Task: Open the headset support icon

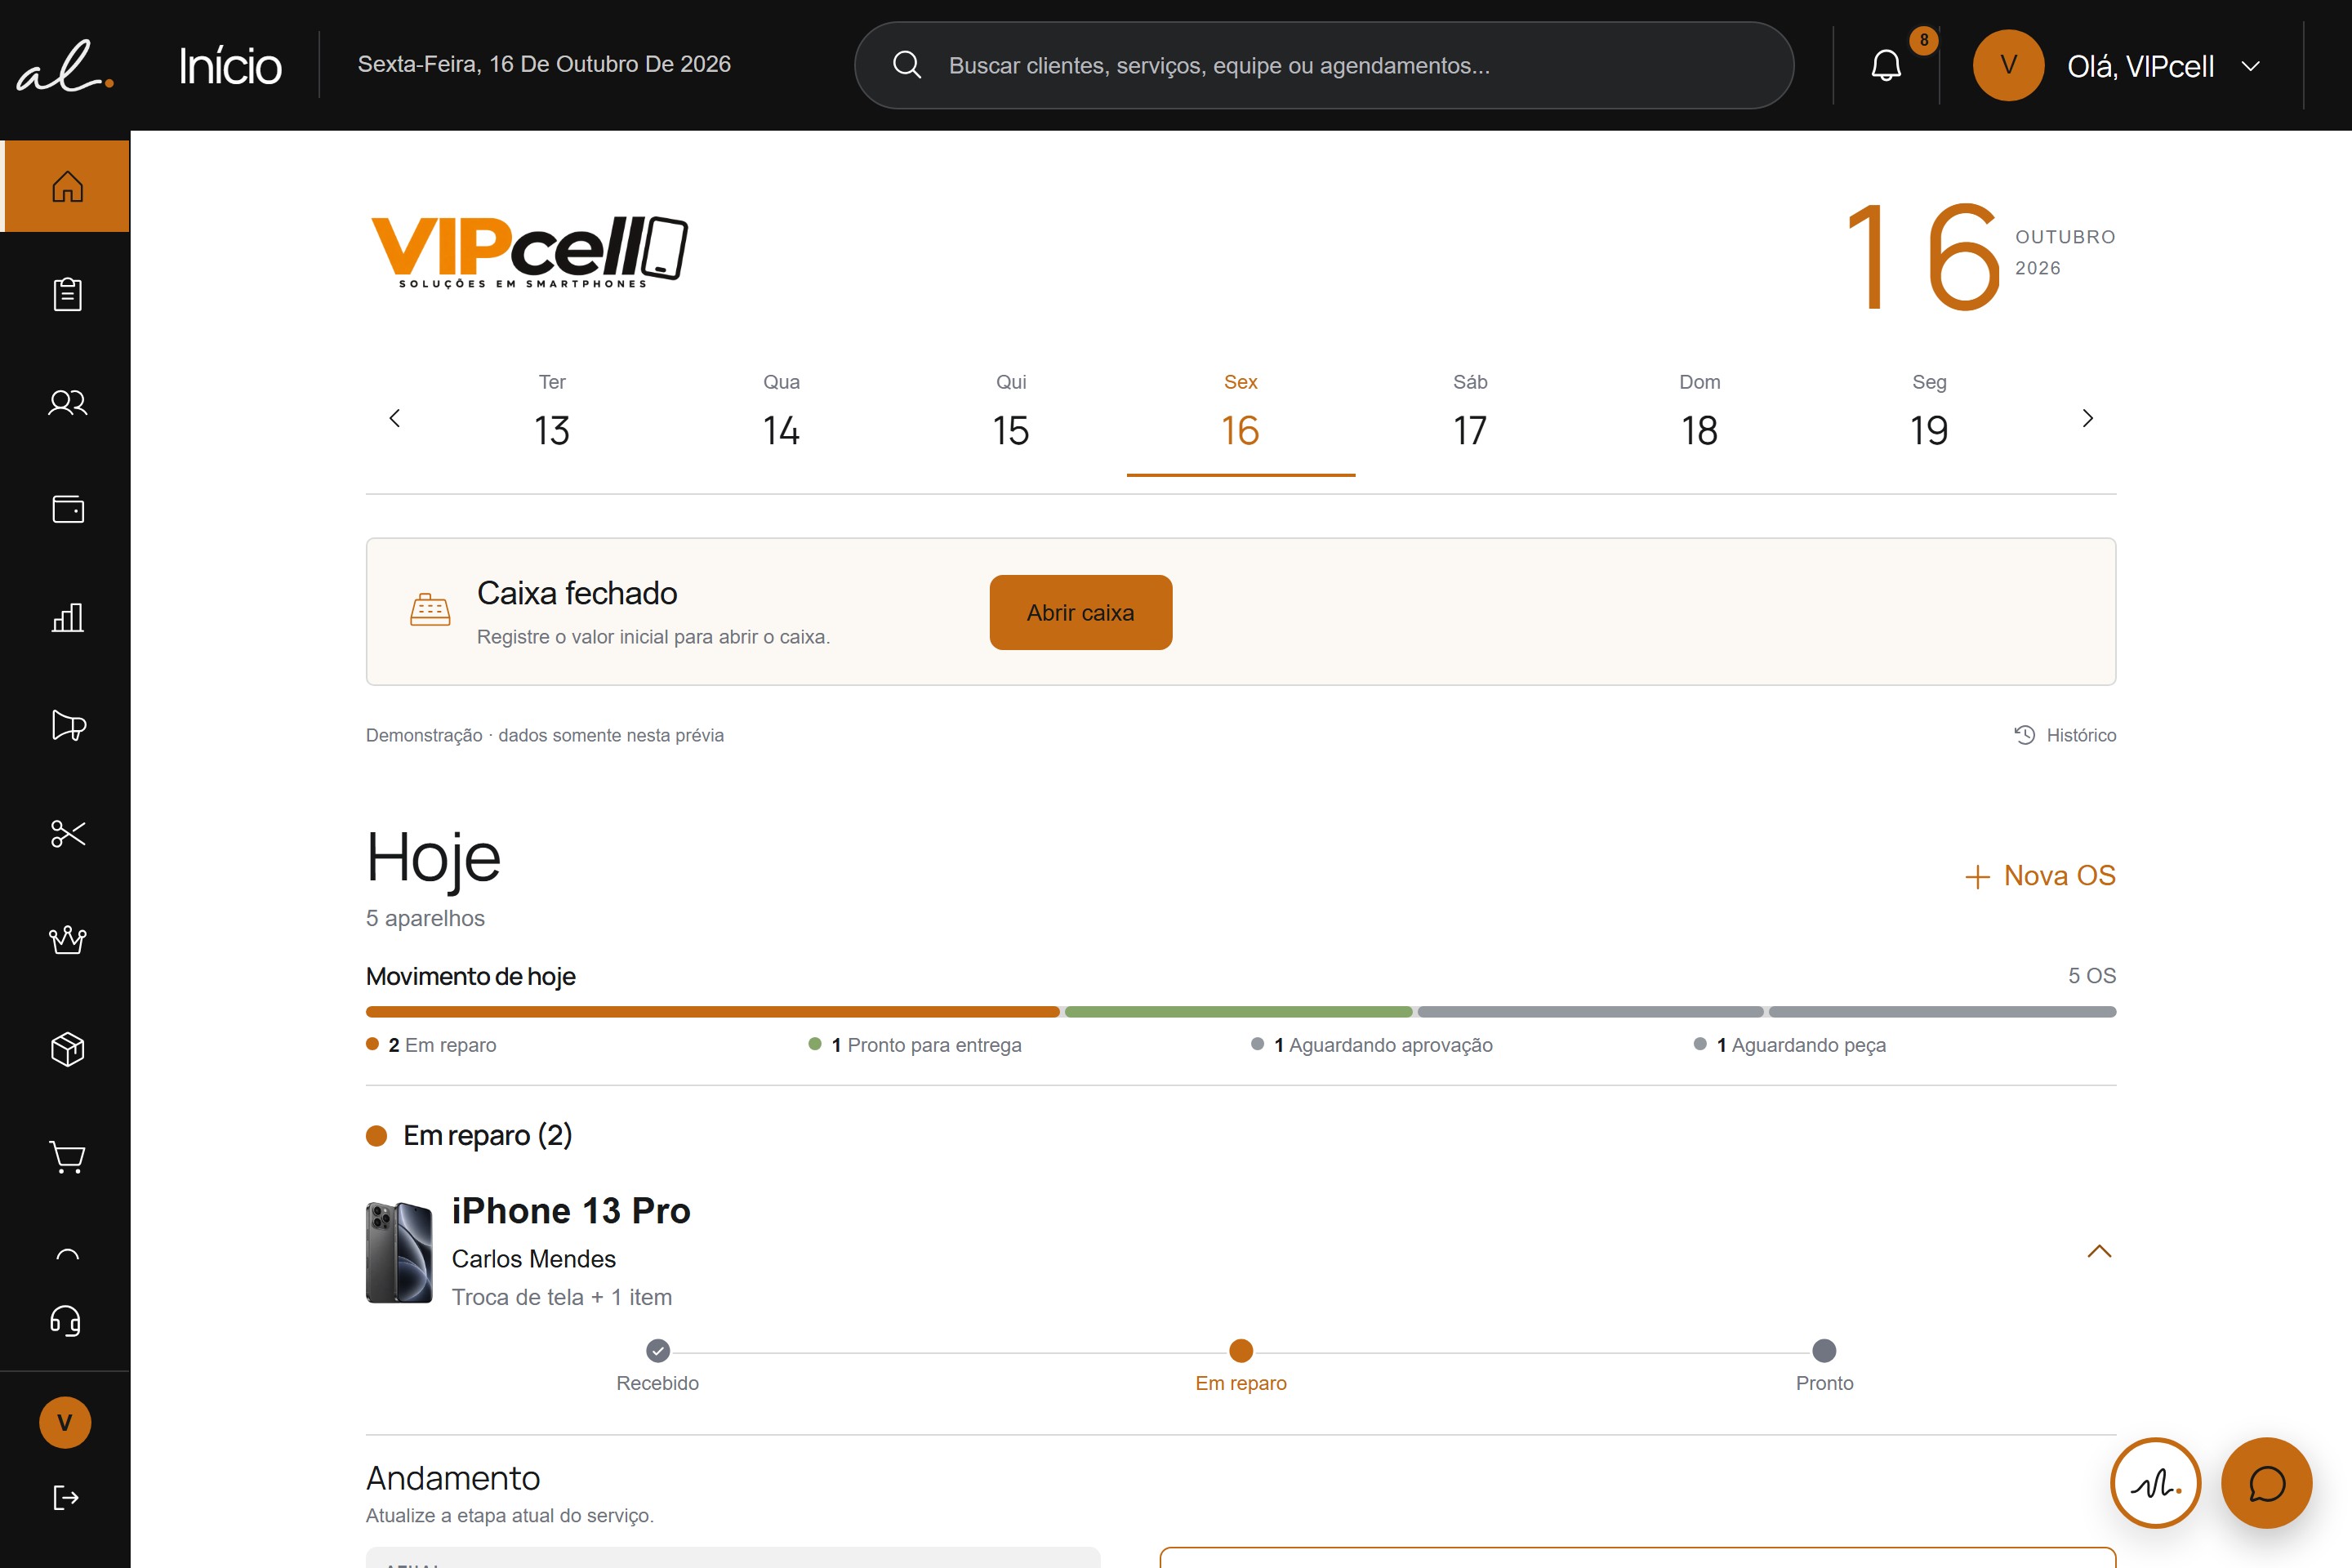Action: pyautogui.click(x=65, y=1321)
